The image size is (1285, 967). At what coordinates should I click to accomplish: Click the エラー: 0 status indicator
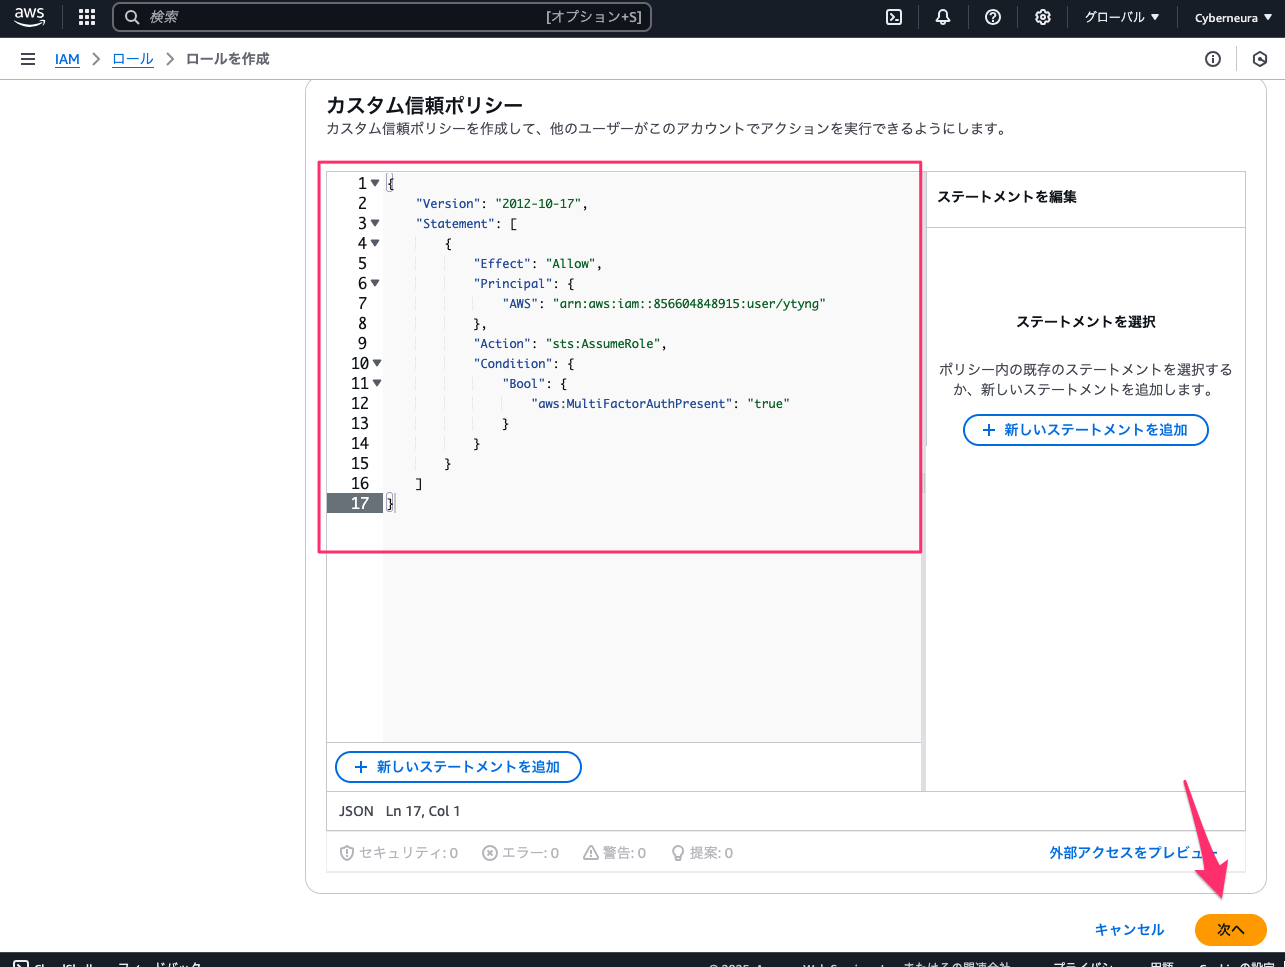pos(520,853)
